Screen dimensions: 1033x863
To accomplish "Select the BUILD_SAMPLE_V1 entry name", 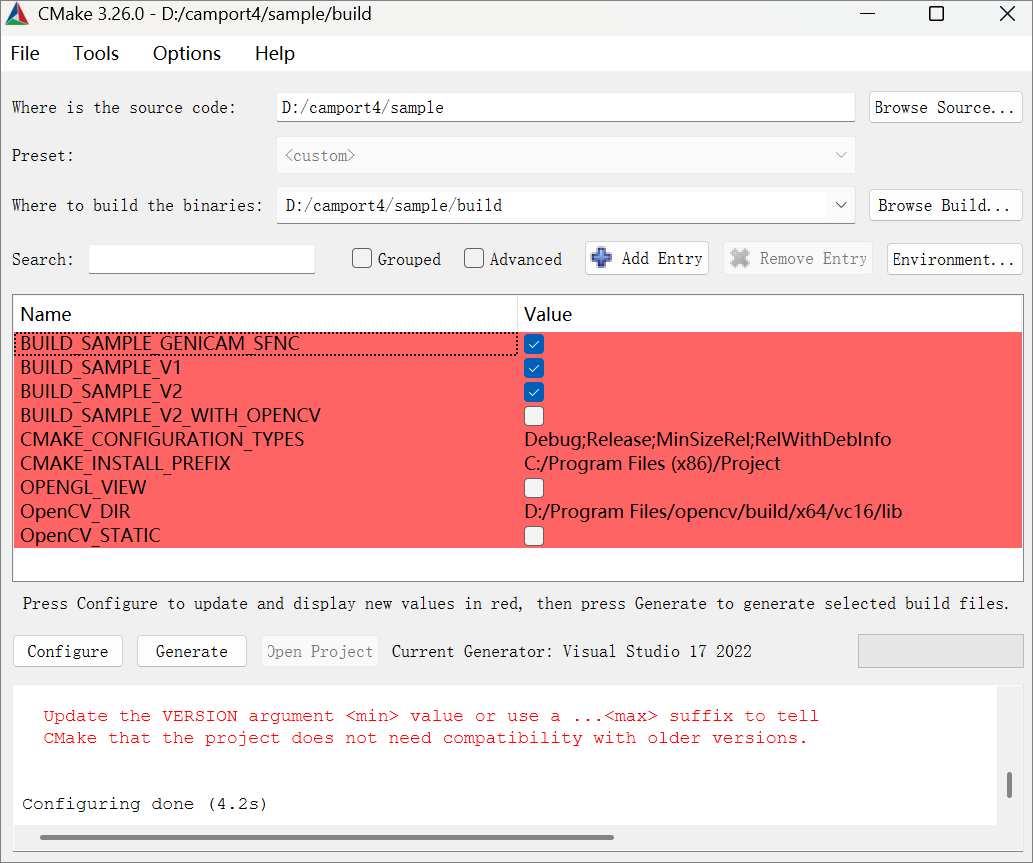I will [x=101, y=368].
